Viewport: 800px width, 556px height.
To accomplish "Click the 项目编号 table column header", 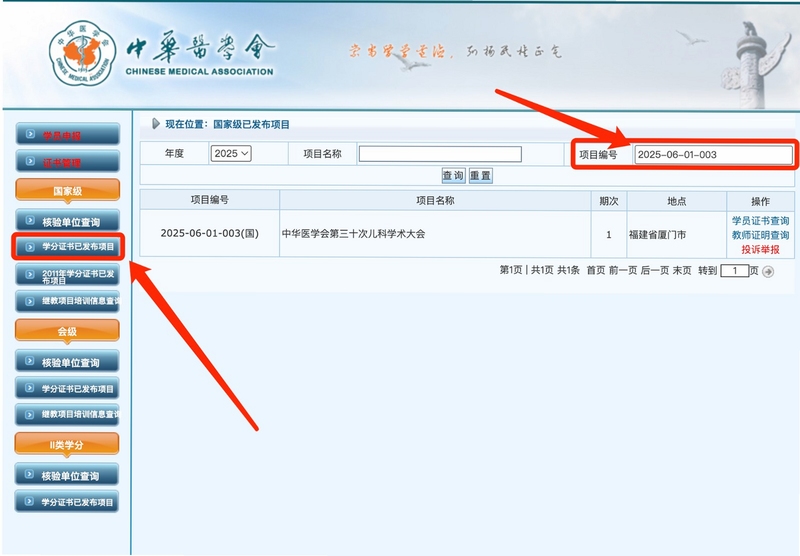I will (210, 200).
